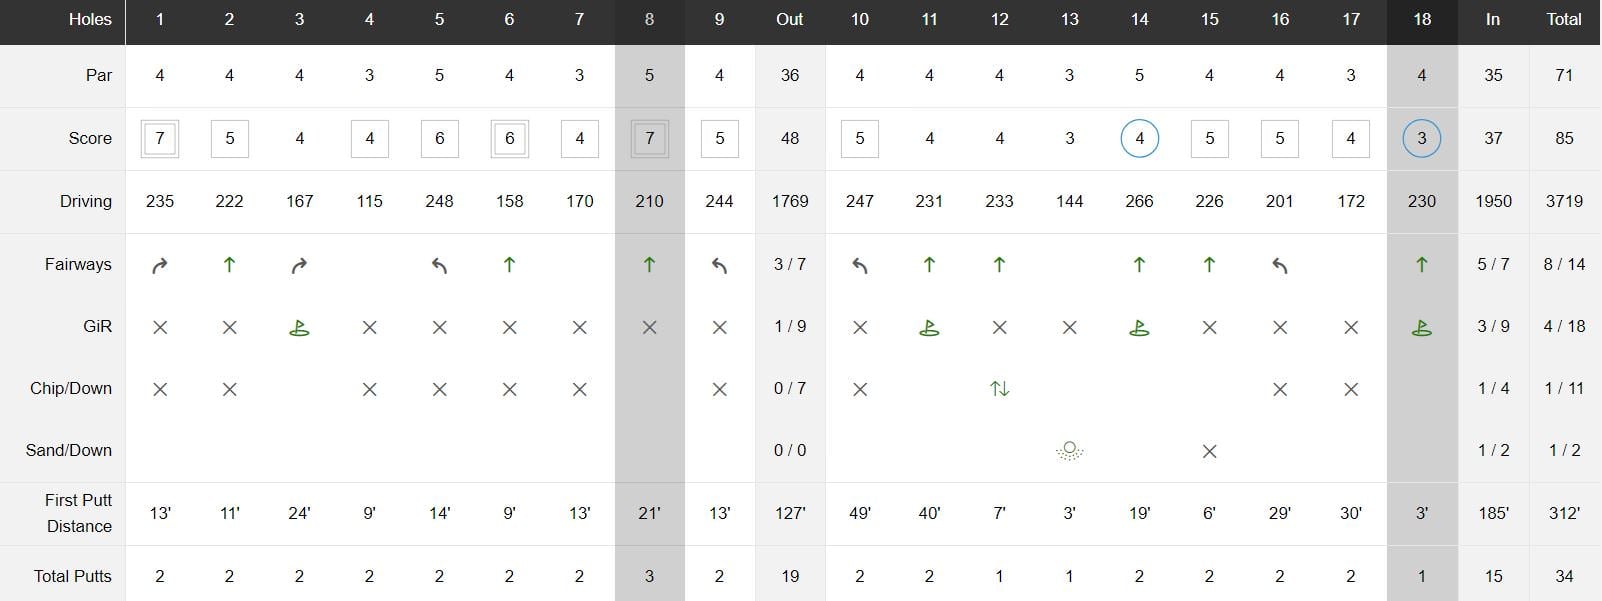This screenshot has height=601, width=1602.
Task: Click the fairway-left arrow on hole 5
Action: click(x=439, y=265)
